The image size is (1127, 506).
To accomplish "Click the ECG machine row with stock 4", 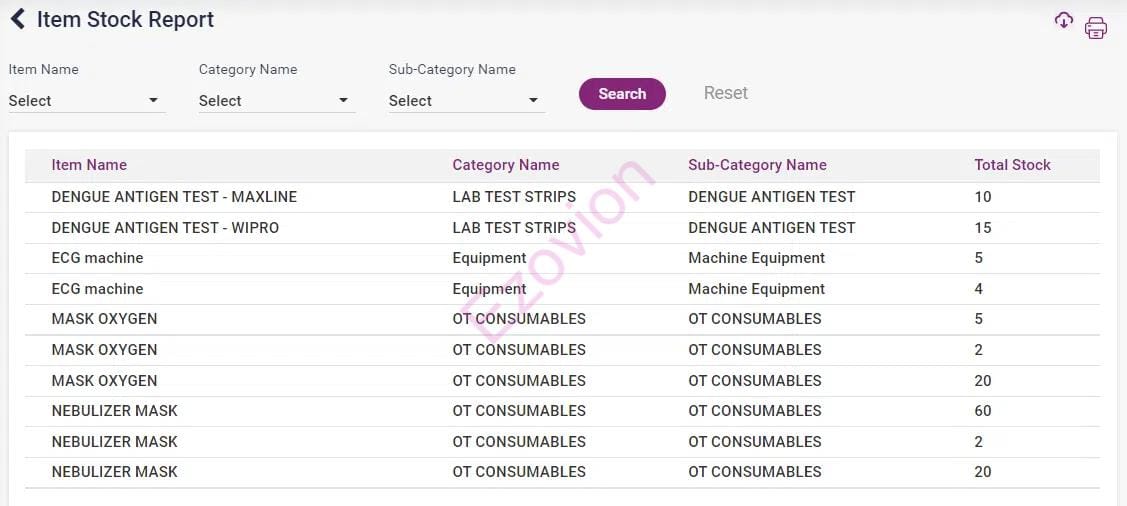I will (x=97, y=289).
